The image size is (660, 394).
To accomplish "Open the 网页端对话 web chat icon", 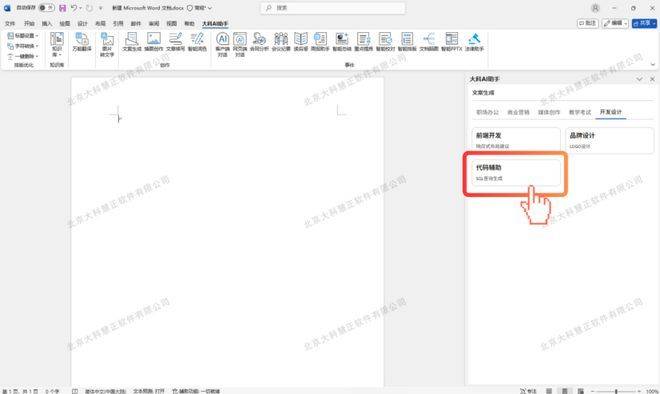I will click(240, 44).
